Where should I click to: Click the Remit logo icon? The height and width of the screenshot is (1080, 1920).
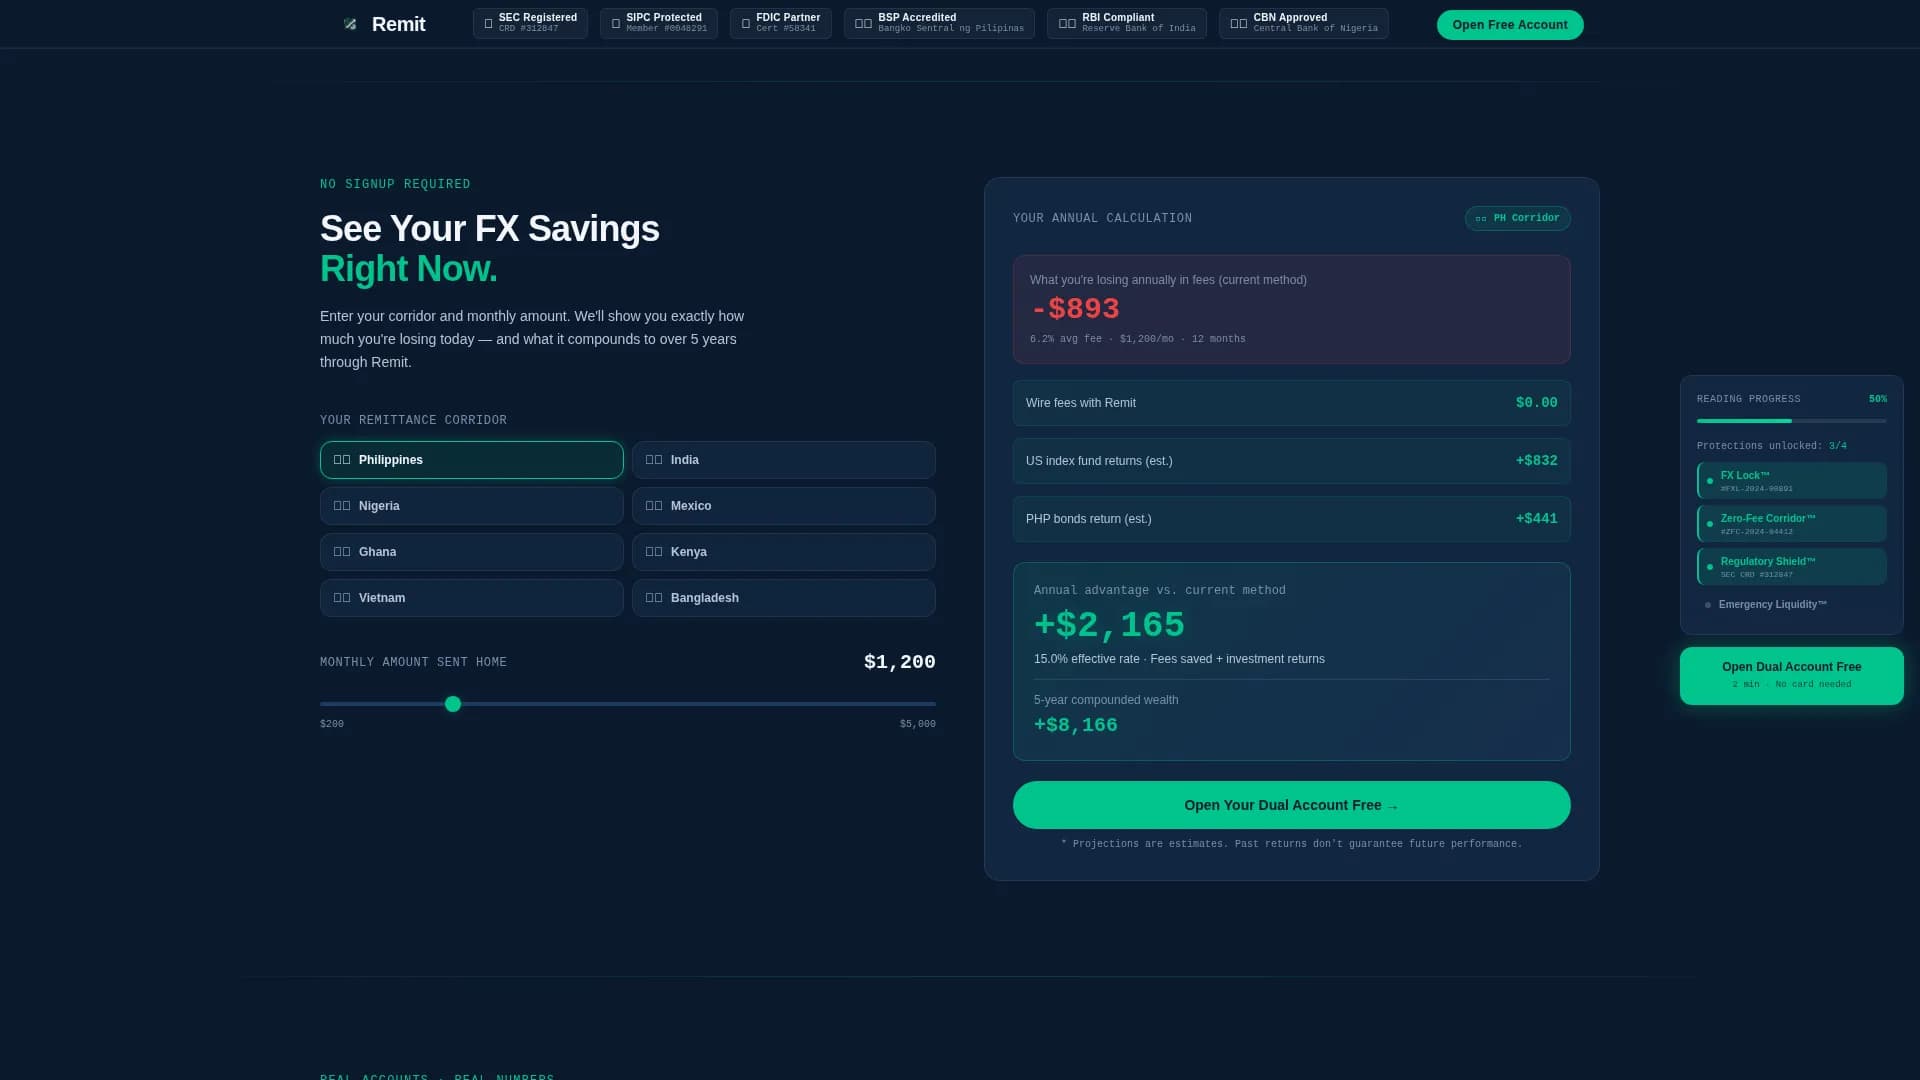click(350, 24)
